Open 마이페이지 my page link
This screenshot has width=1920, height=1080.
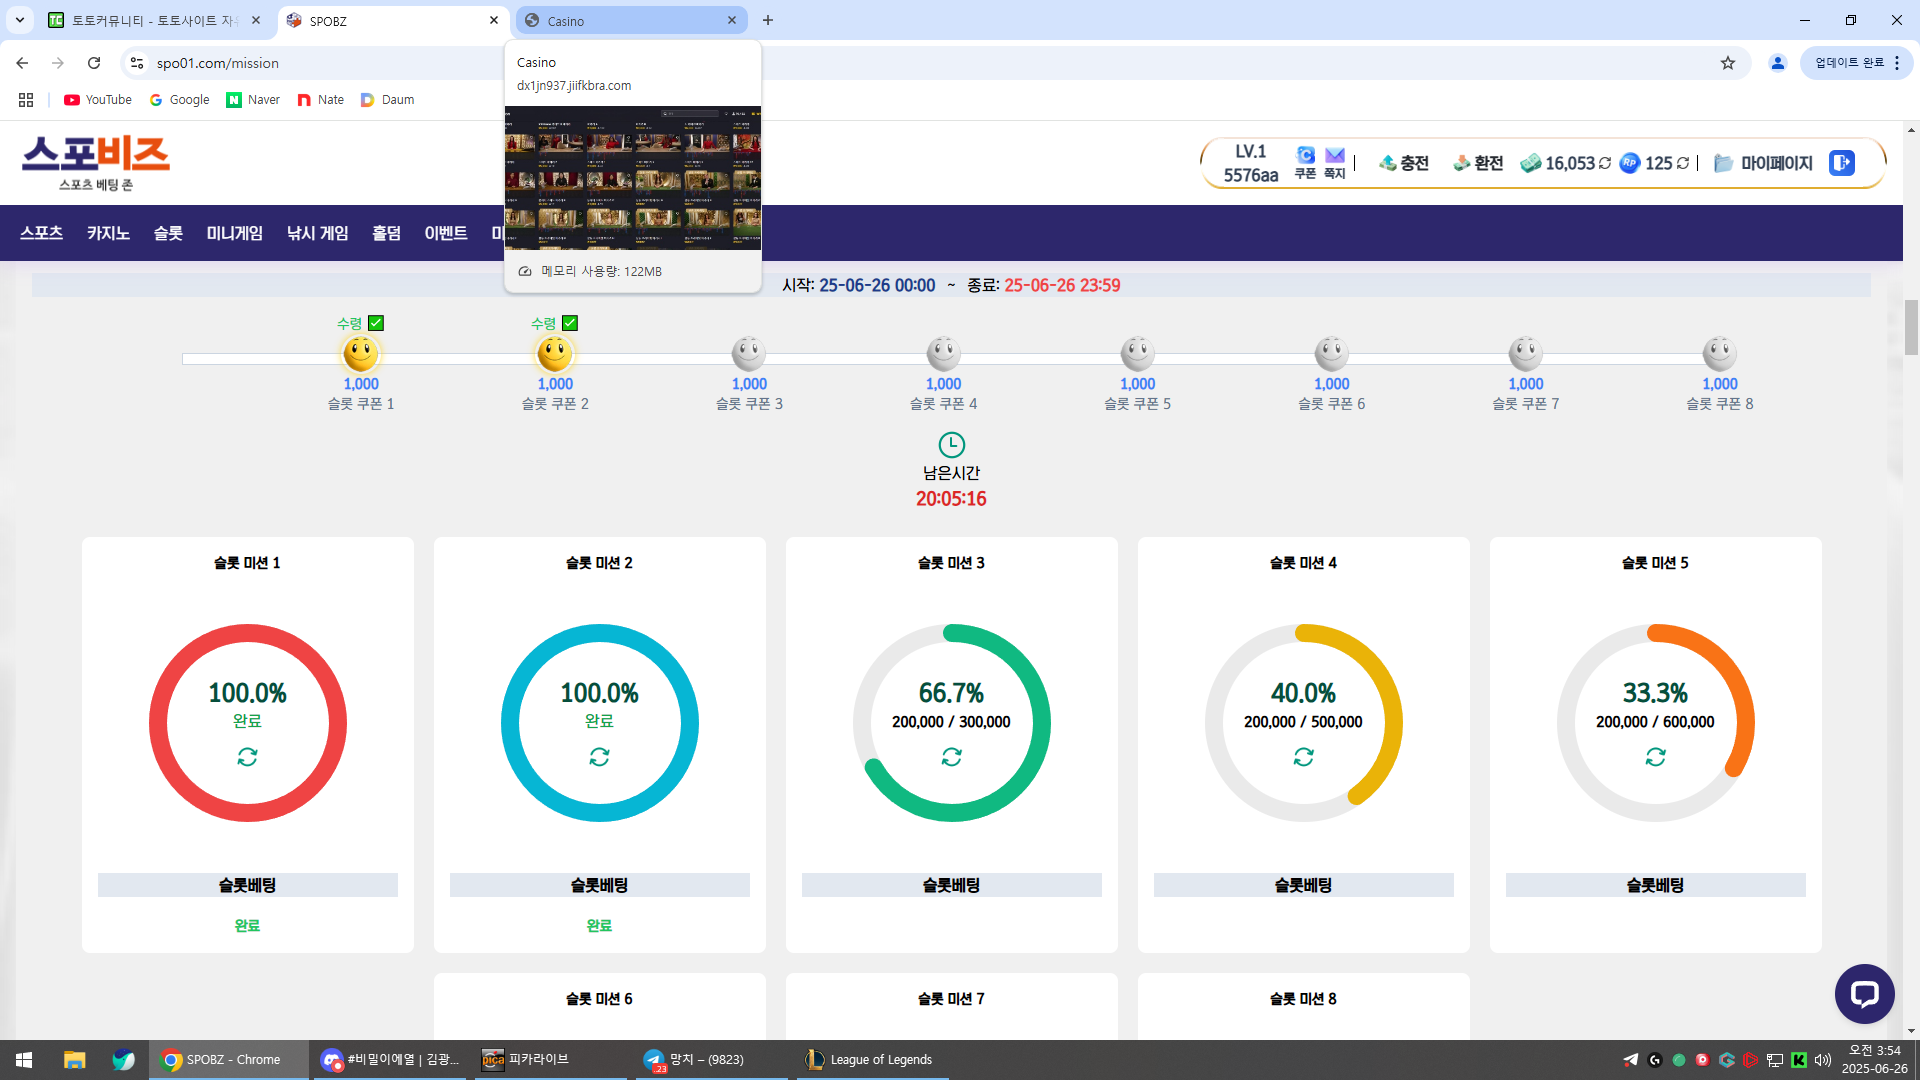[1763, 163]
